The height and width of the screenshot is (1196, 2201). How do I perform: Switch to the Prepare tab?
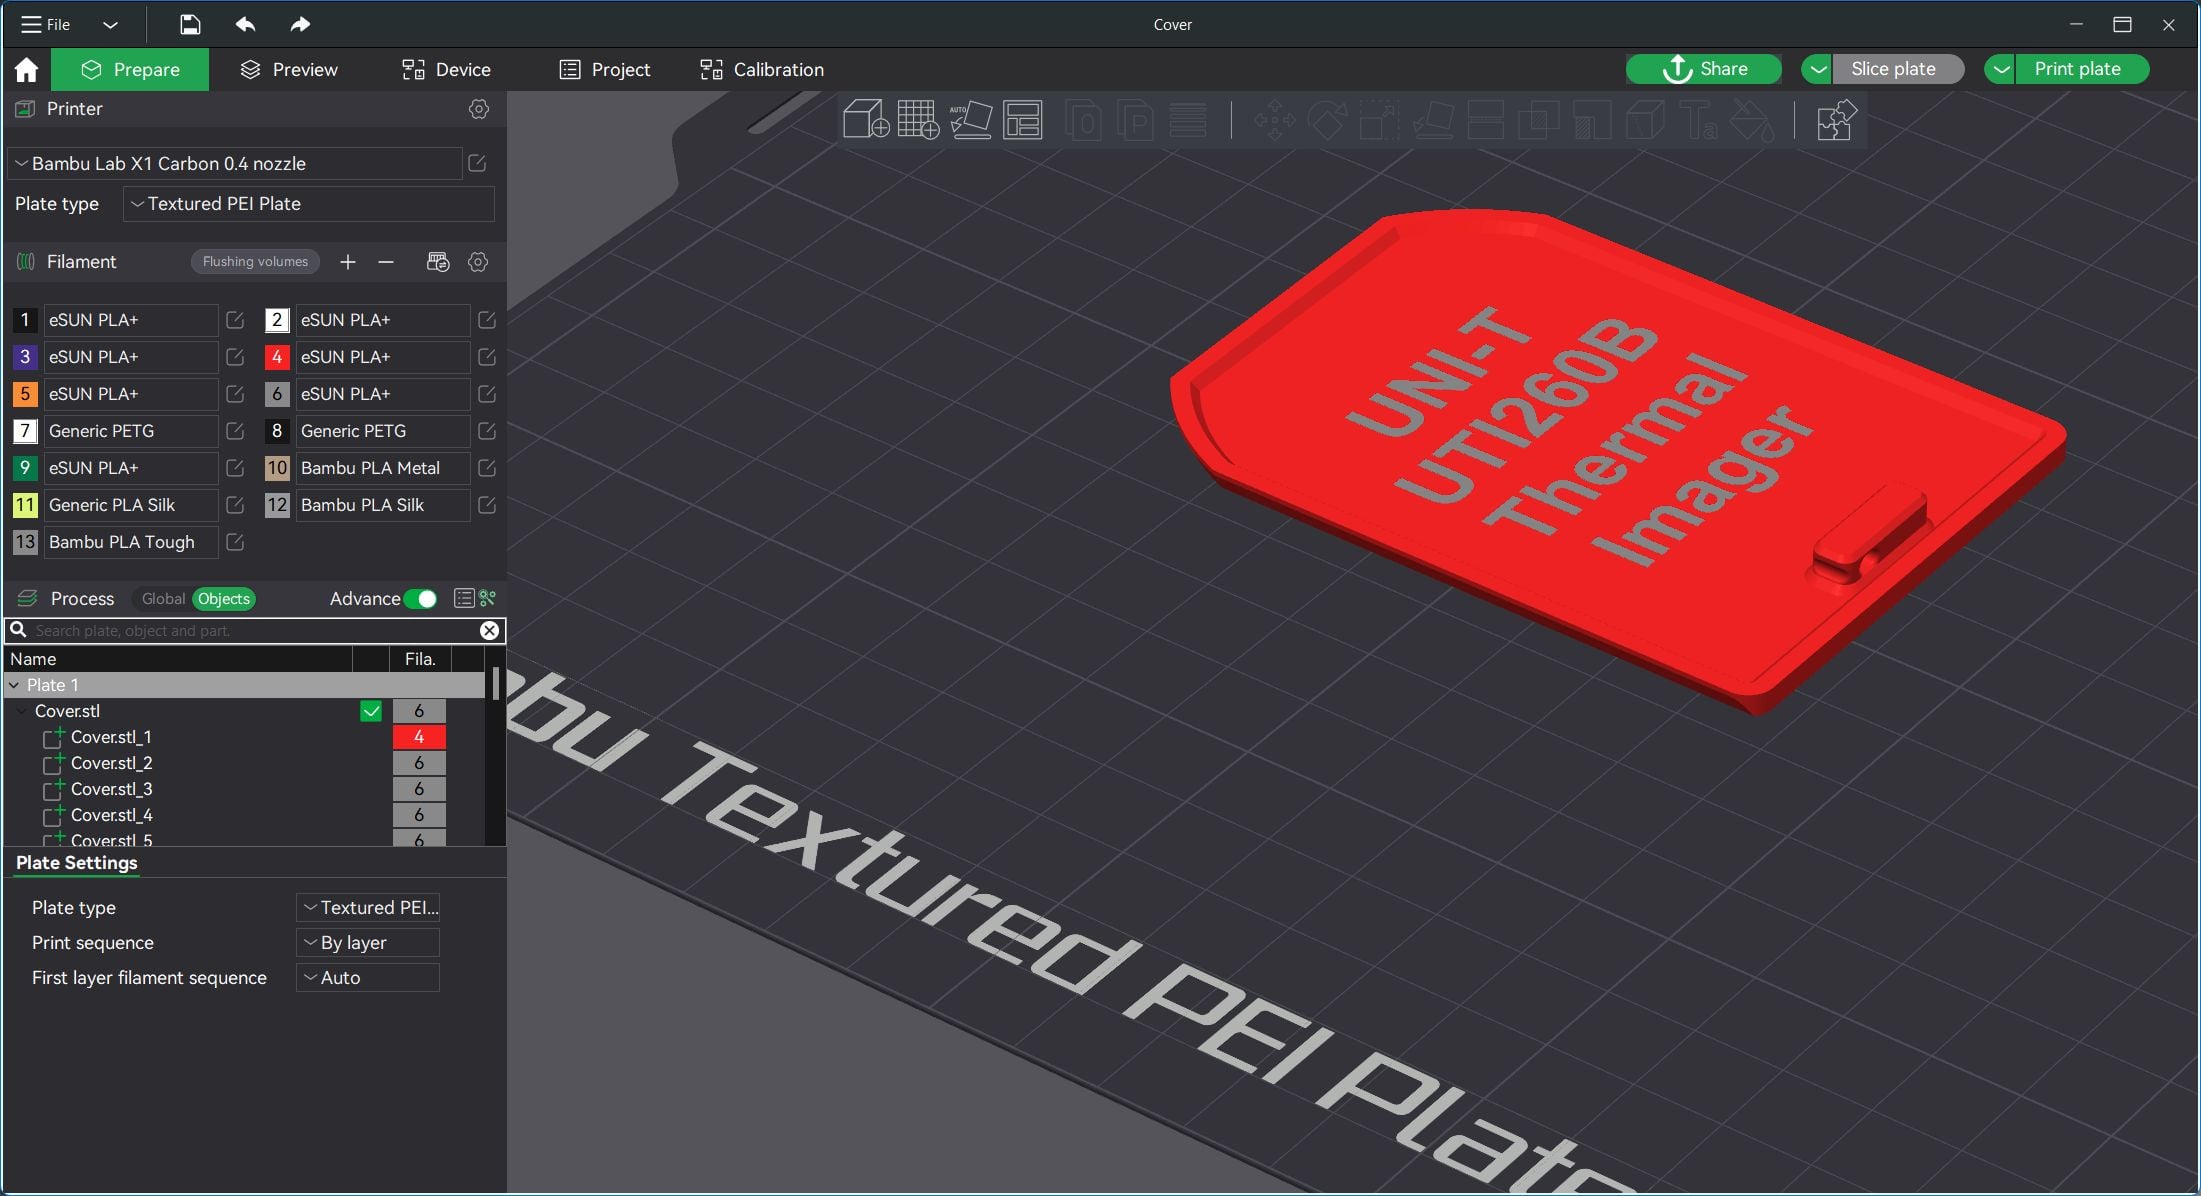tap(130, 69)
